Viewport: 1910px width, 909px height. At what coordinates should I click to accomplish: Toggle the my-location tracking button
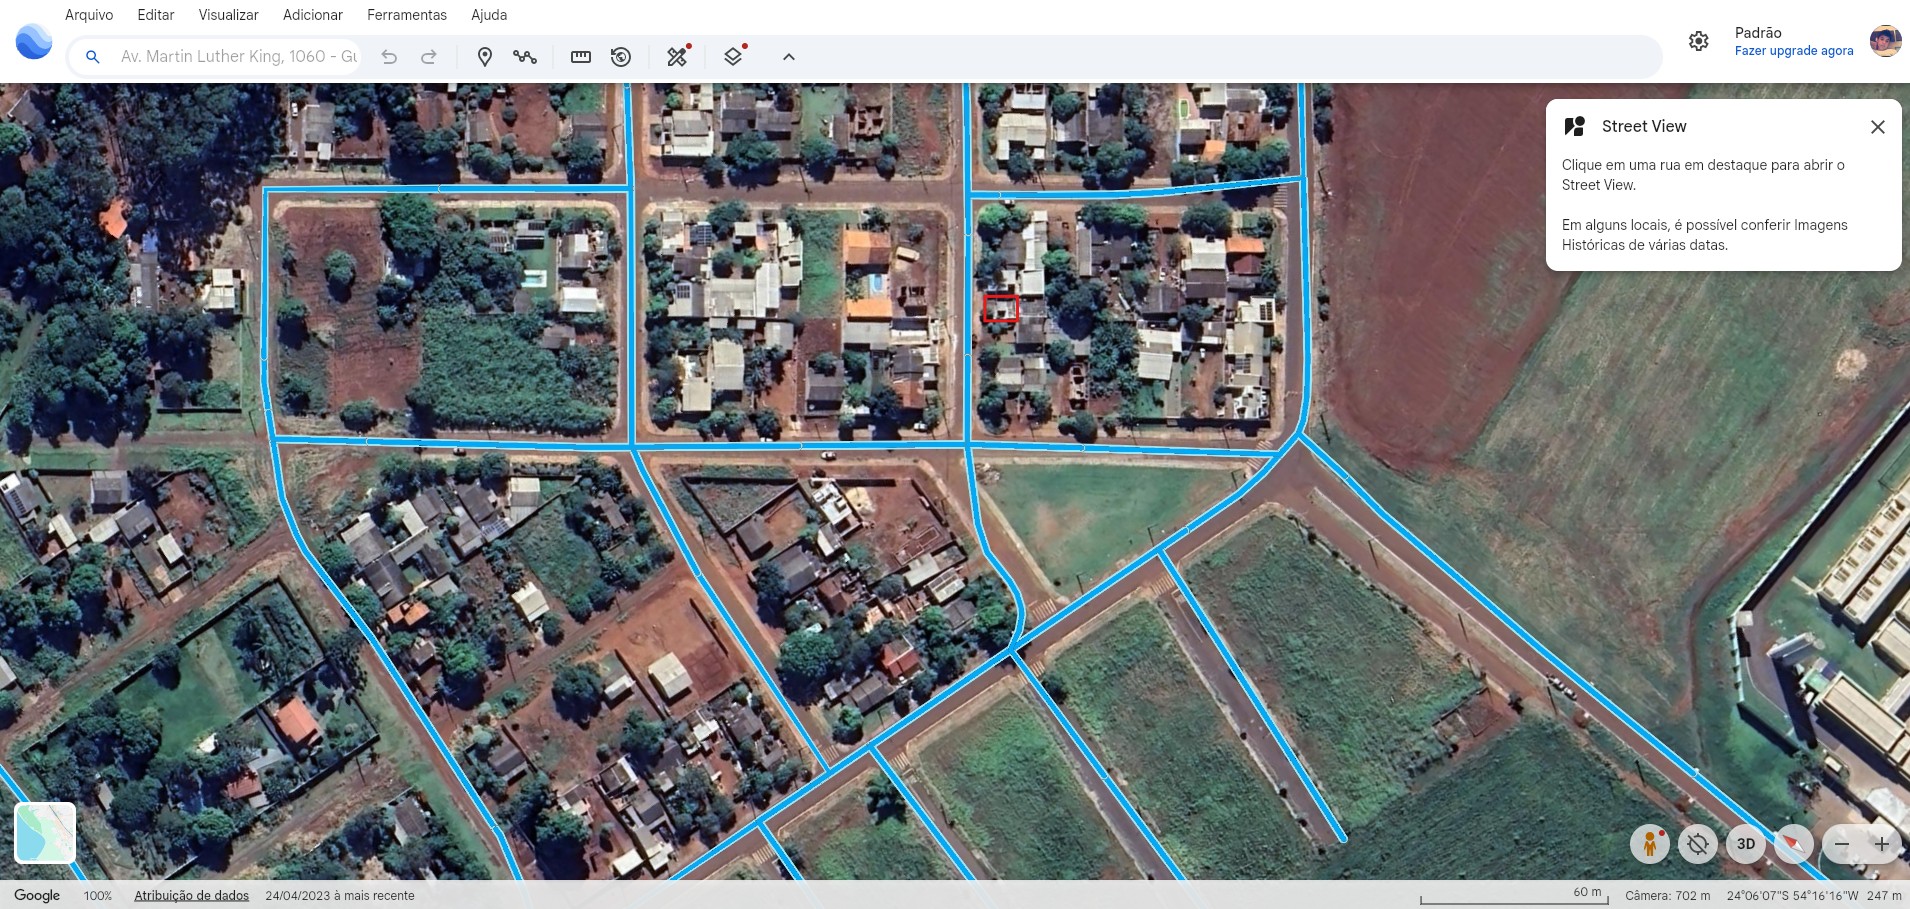click(x=1697, y=844)
